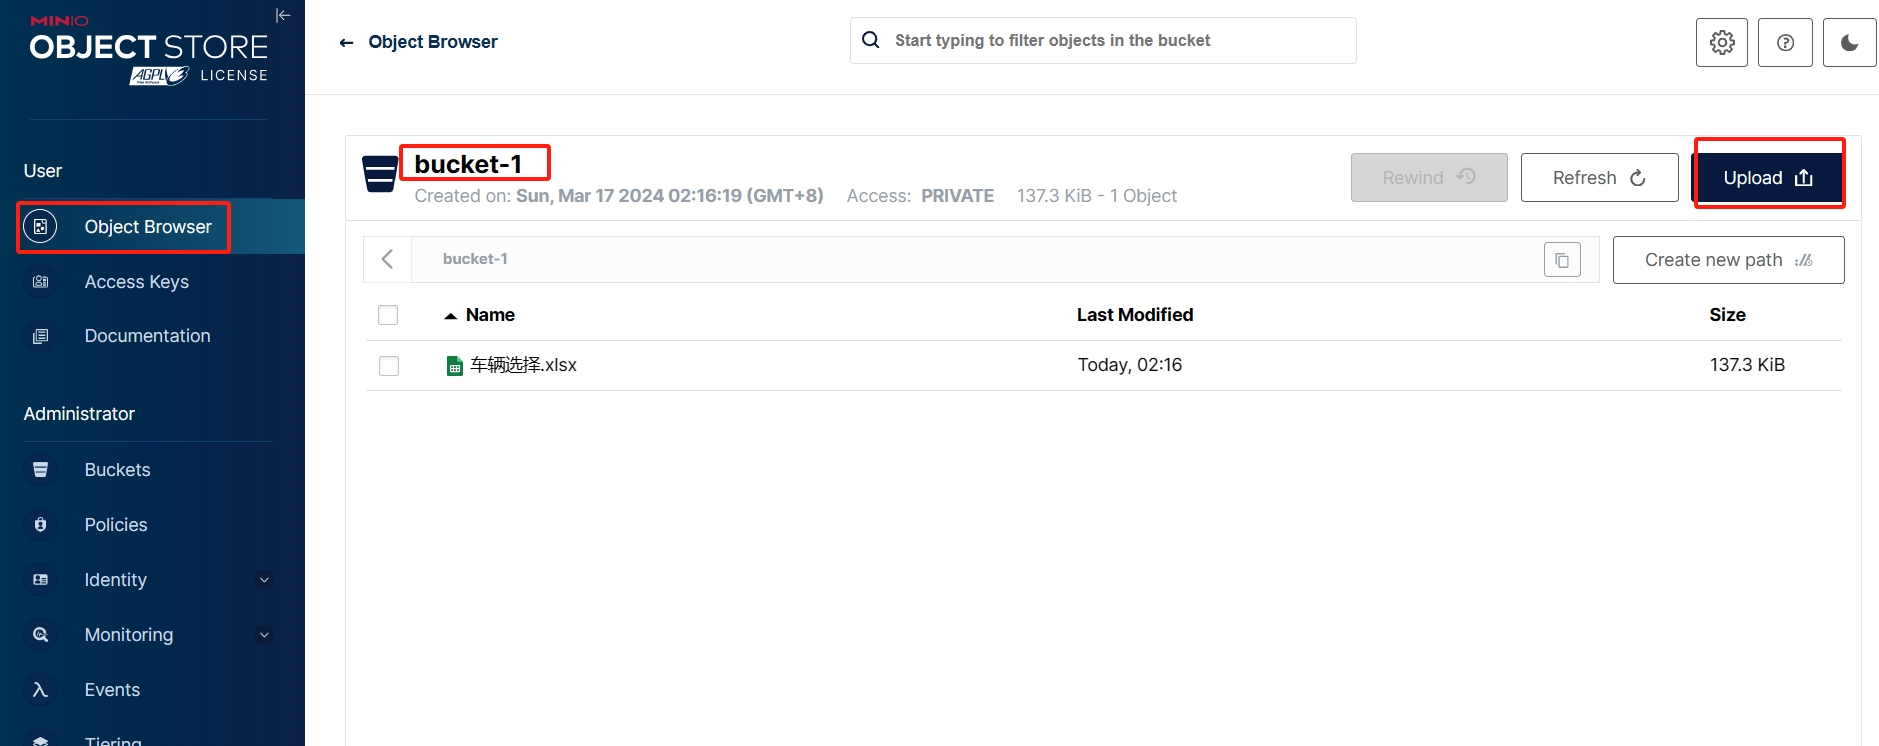The width and height of the screenshot is (1879, 746).
Task: Expand the Identity submenu
Action: [264, 580]
